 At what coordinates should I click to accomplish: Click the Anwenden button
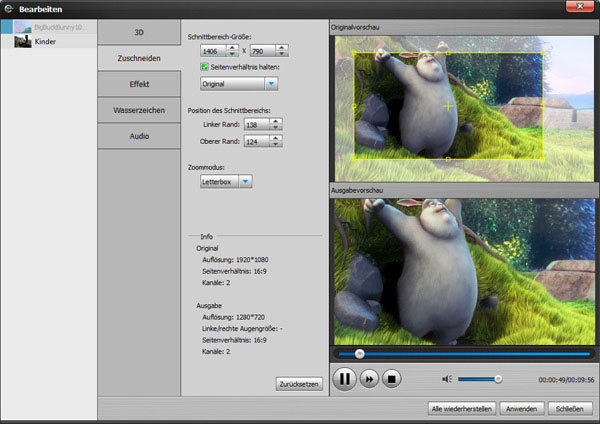[x=521, y=409]
